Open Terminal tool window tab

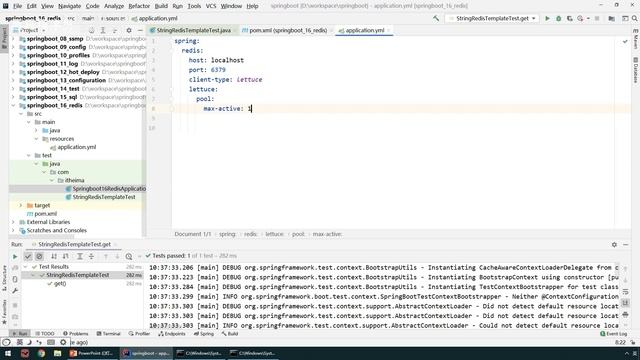(109, 334)
